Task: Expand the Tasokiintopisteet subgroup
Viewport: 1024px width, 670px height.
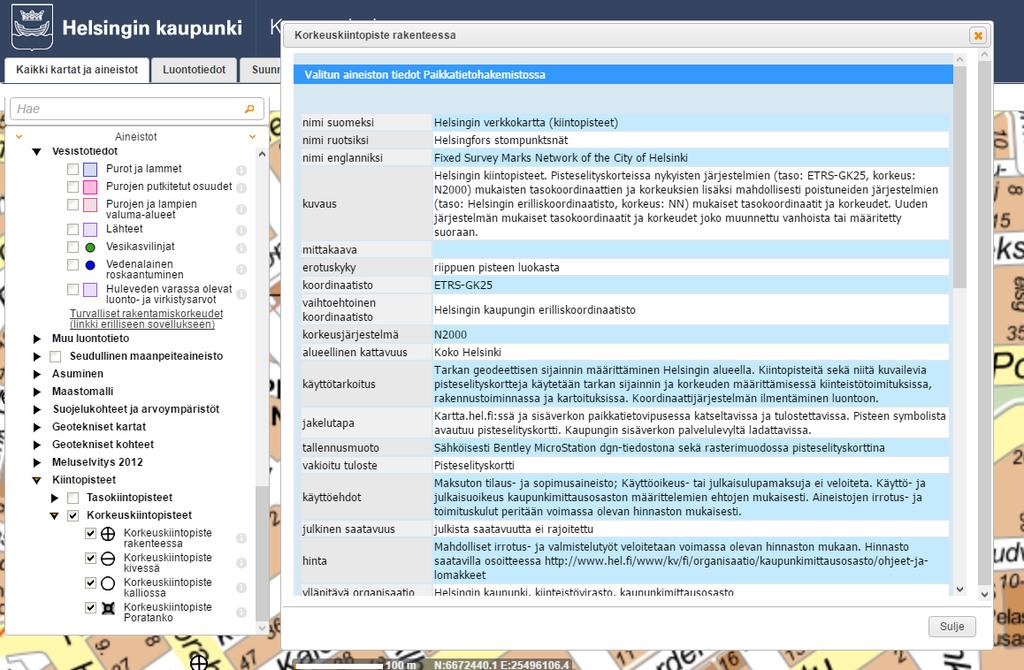Action: (55, 498)
